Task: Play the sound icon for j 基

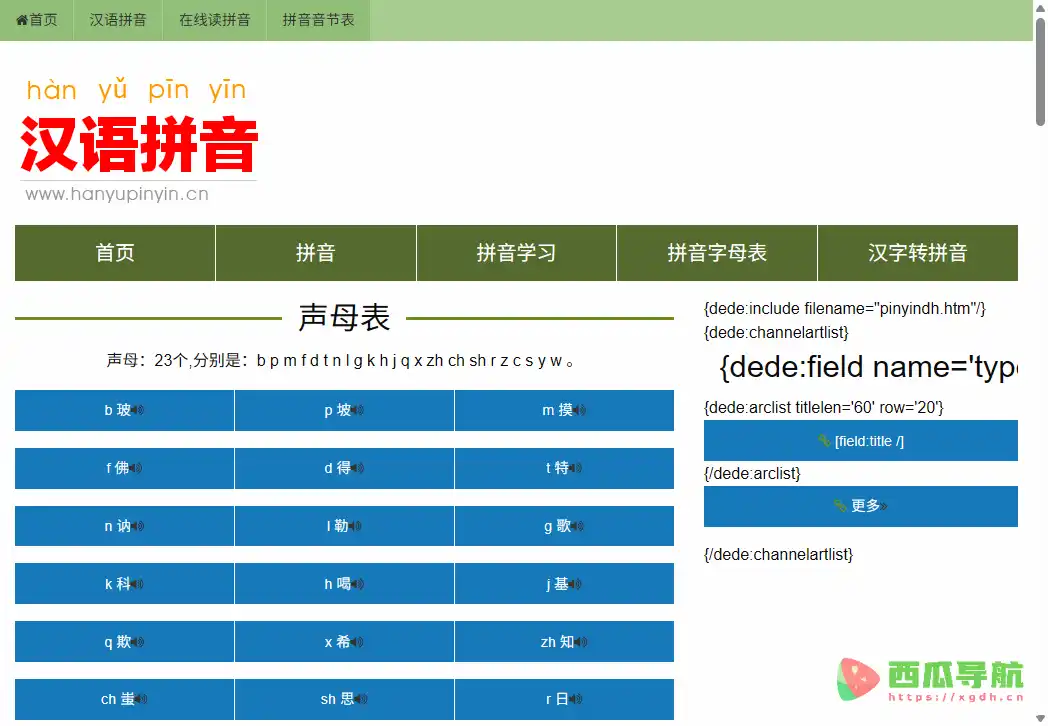Action: click(x=575, y=584)
